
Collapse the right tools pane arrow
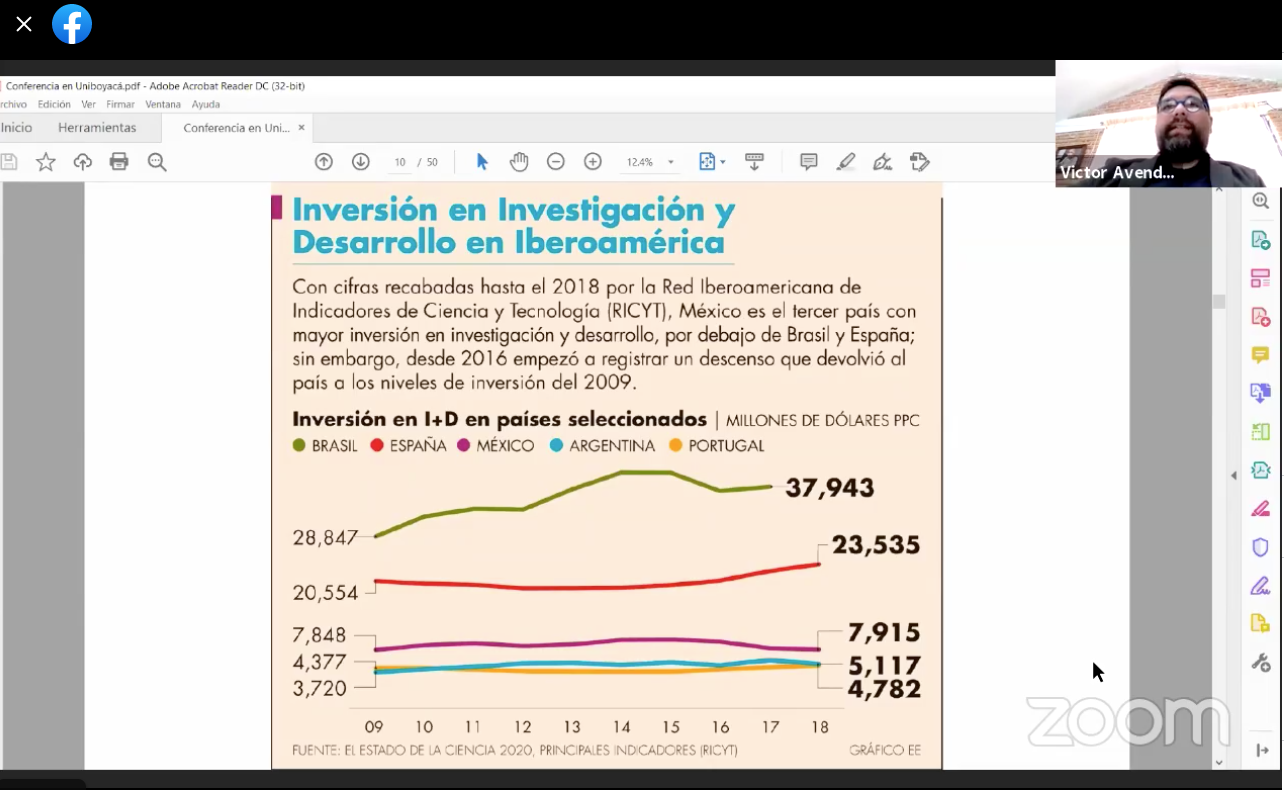[x=1262, y=751]
